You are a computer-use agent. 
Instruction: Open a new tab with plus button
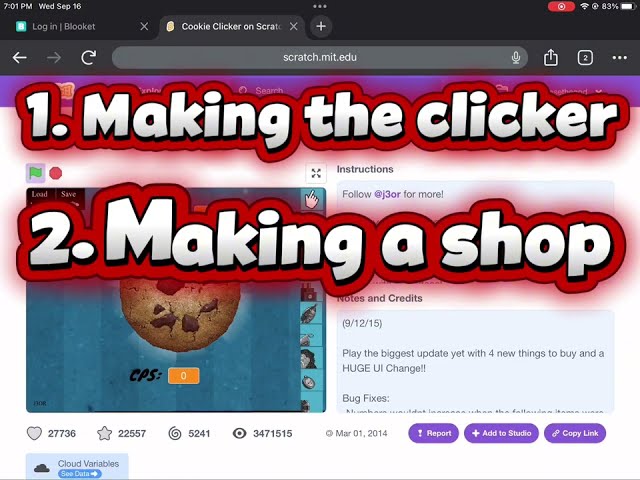321,27
